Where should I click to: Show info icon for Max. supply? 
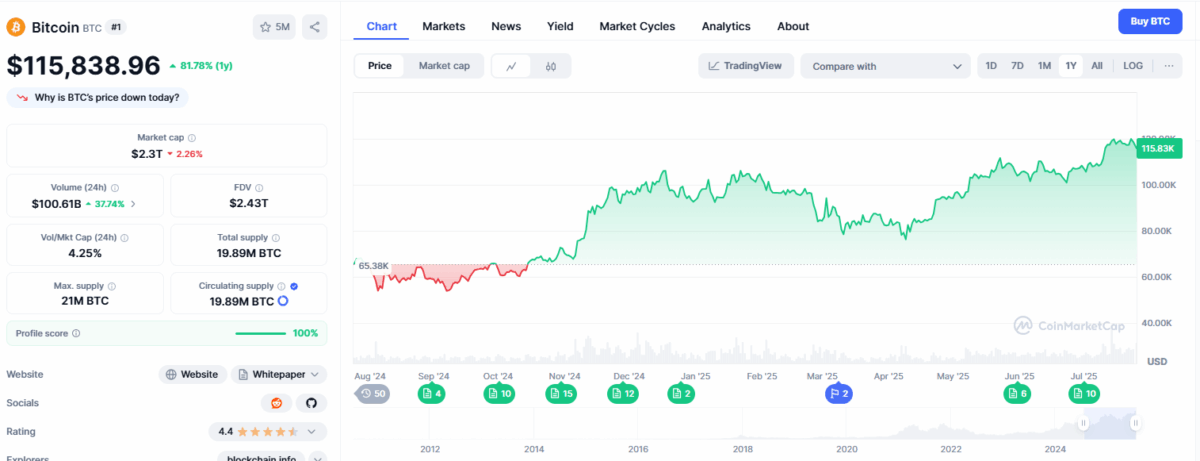[112, 286]
